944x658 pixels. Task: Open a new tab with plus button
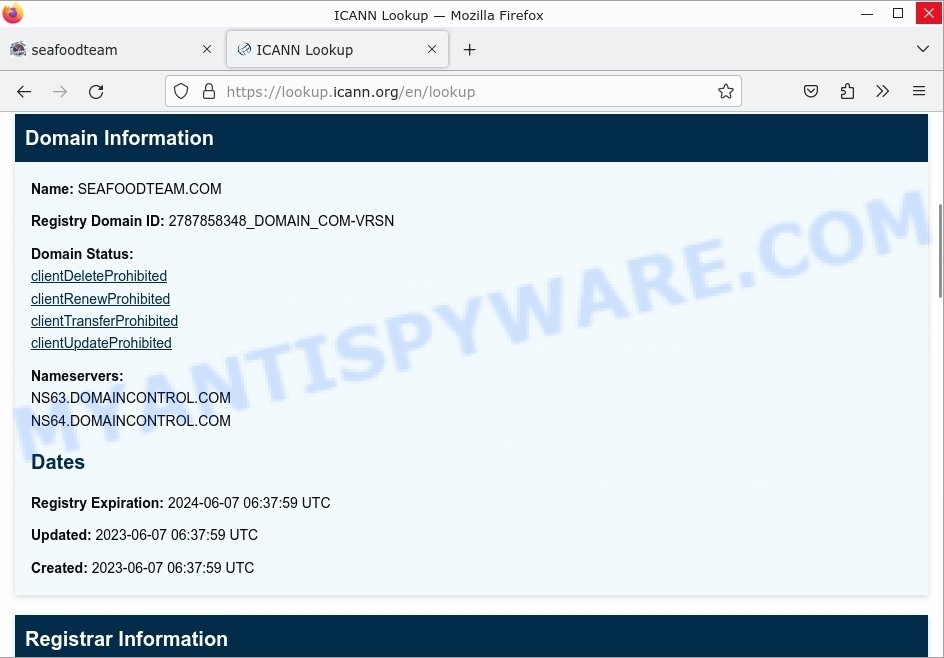(x=470, y=49)
